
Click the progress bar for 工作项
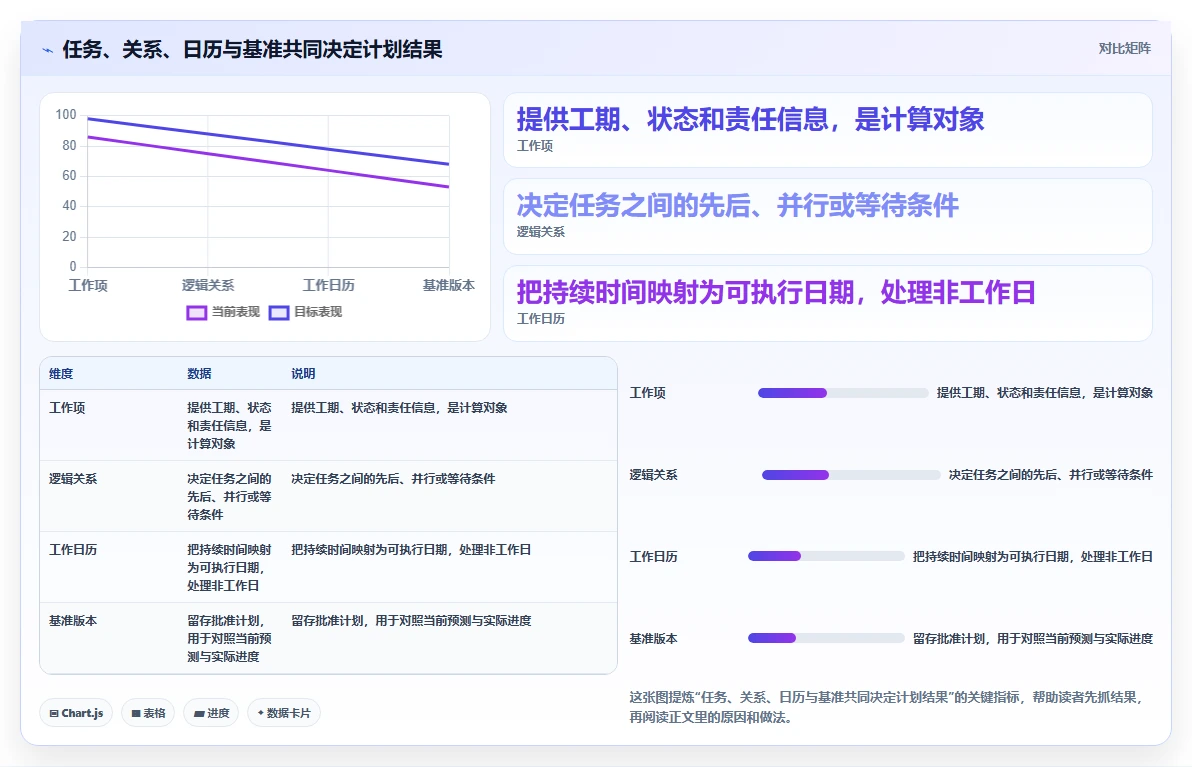842,393
